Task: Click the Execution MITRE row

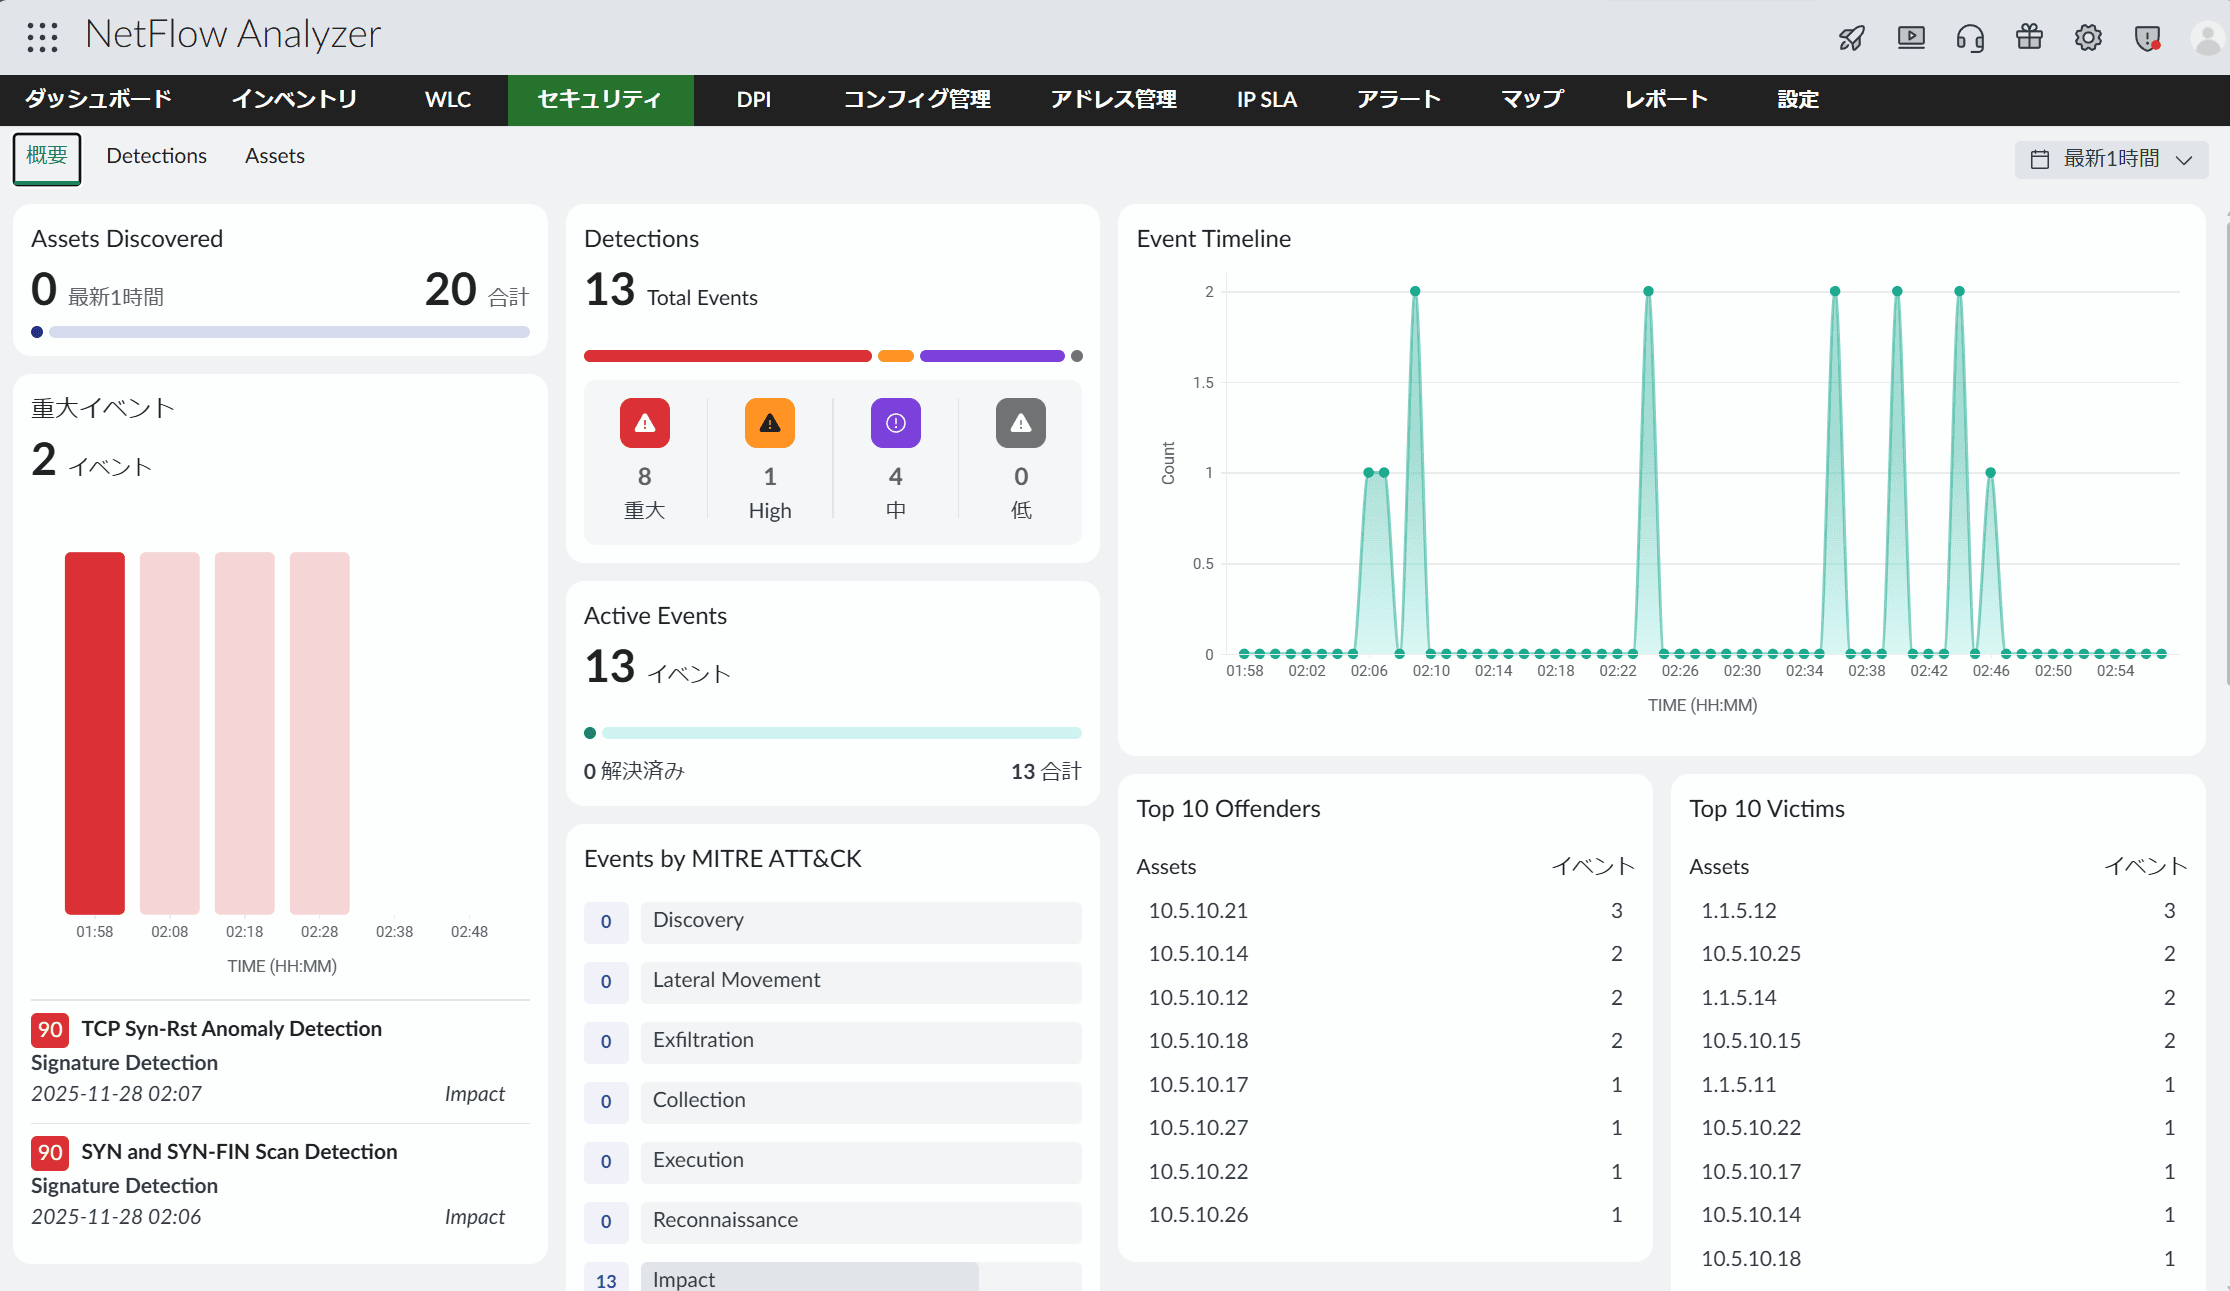Action: [x=833, y=1162]
